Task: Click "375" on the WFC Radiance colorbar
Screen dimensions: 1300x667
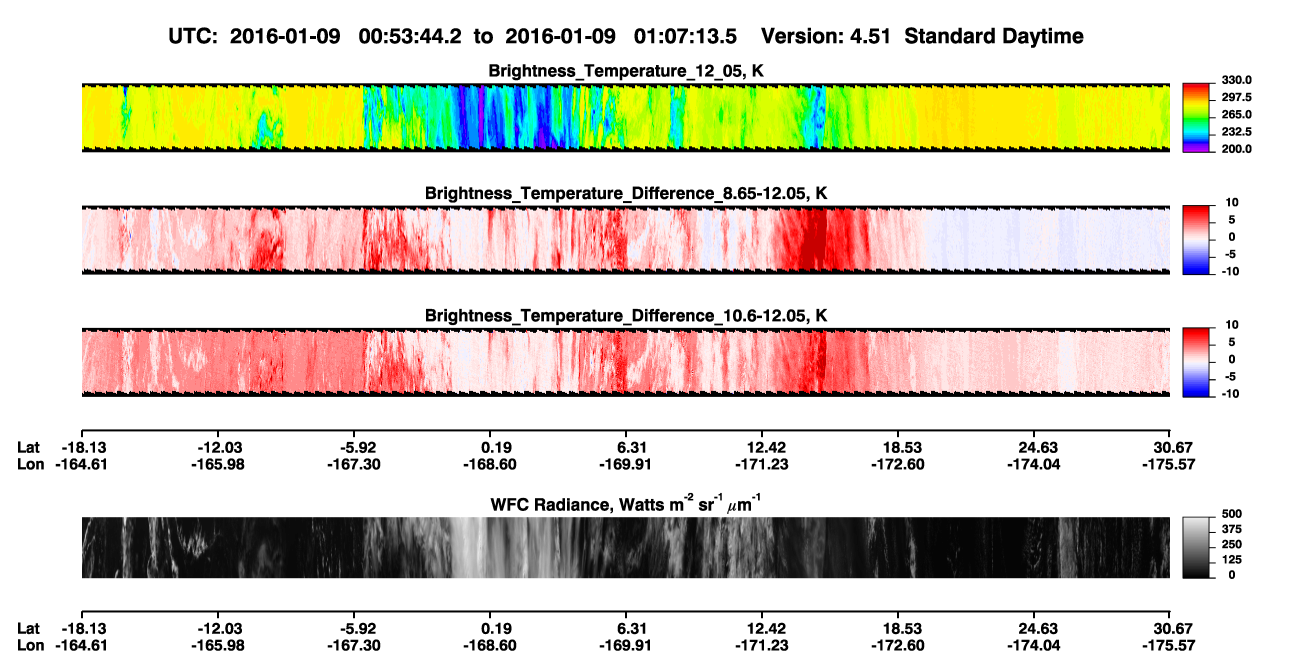Action: [1234, 532]
